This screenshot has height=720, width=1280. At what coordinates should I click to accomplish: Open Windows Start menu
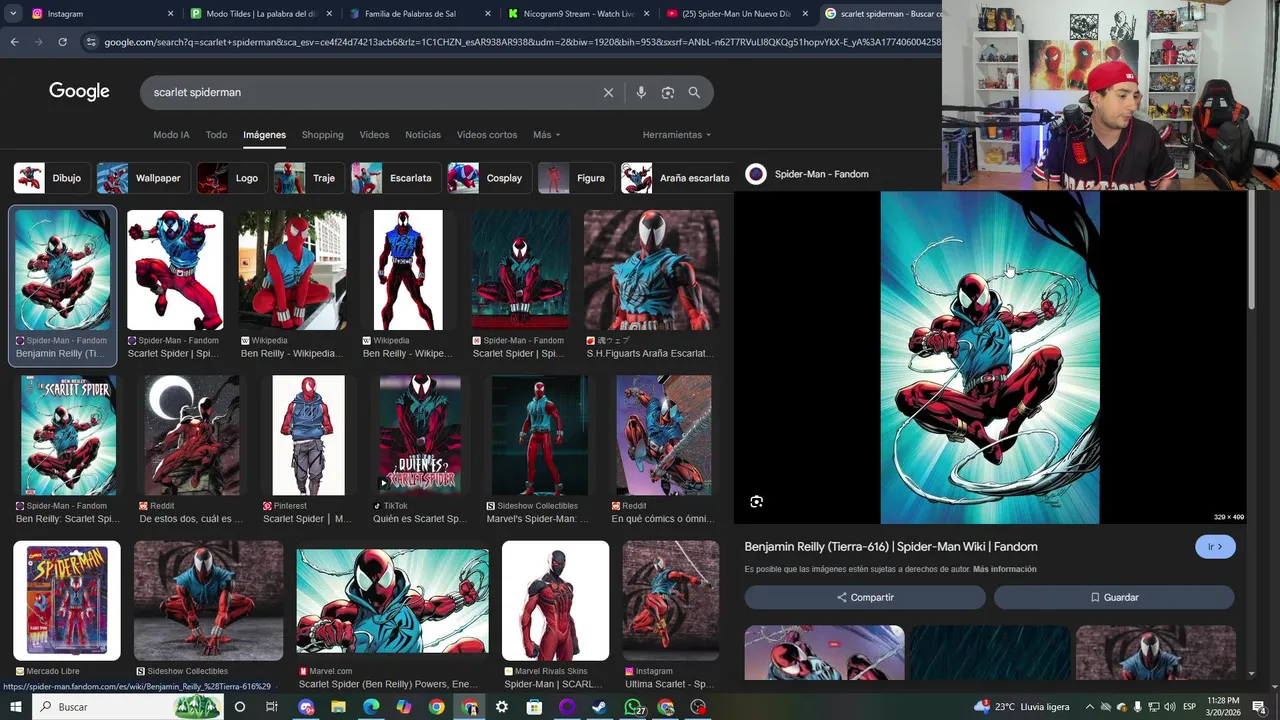(x=17, y=707)
